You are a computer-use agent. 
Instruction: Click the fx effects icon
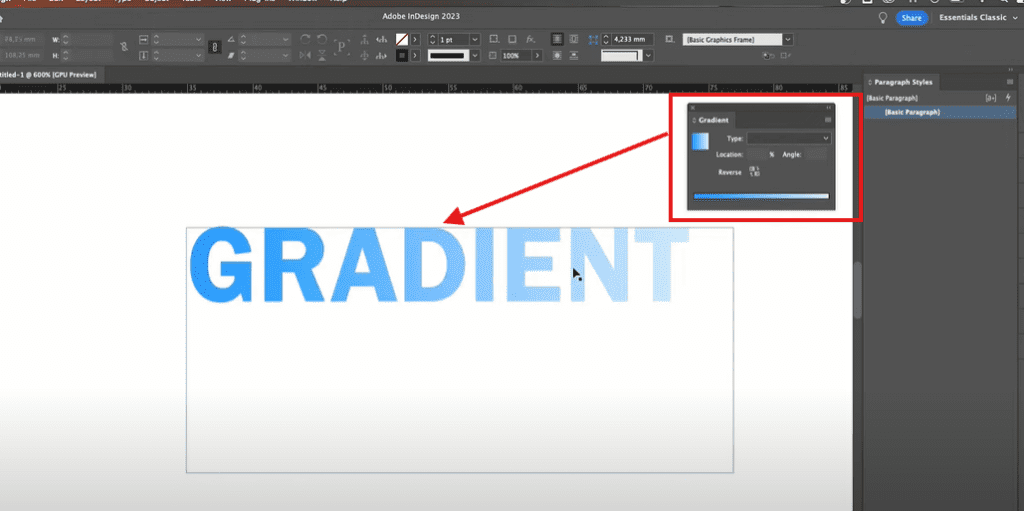[530, 39]
